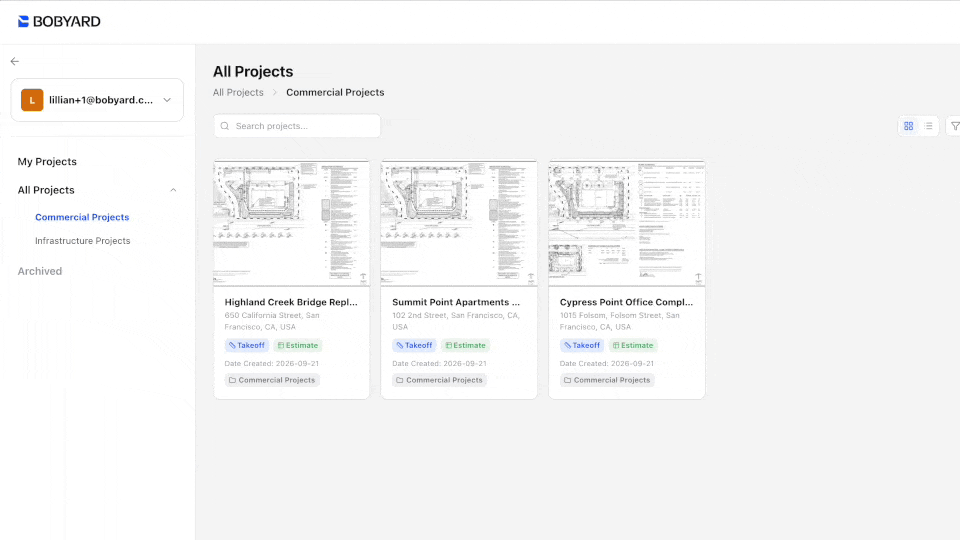Switch to grid view

[x=909, y=126]
